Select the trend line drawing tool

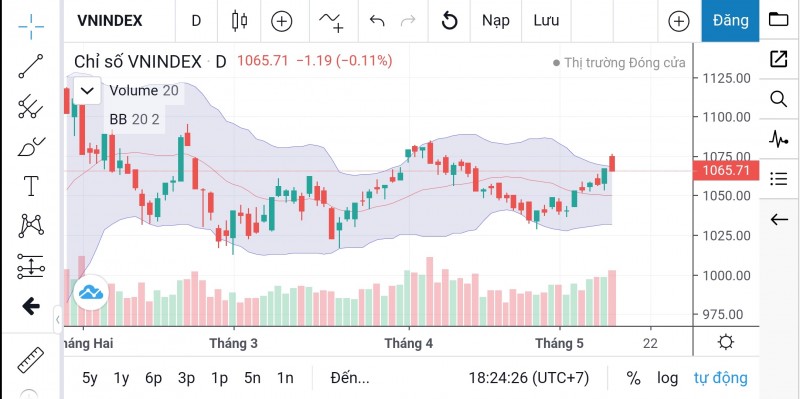coord(31,66)
